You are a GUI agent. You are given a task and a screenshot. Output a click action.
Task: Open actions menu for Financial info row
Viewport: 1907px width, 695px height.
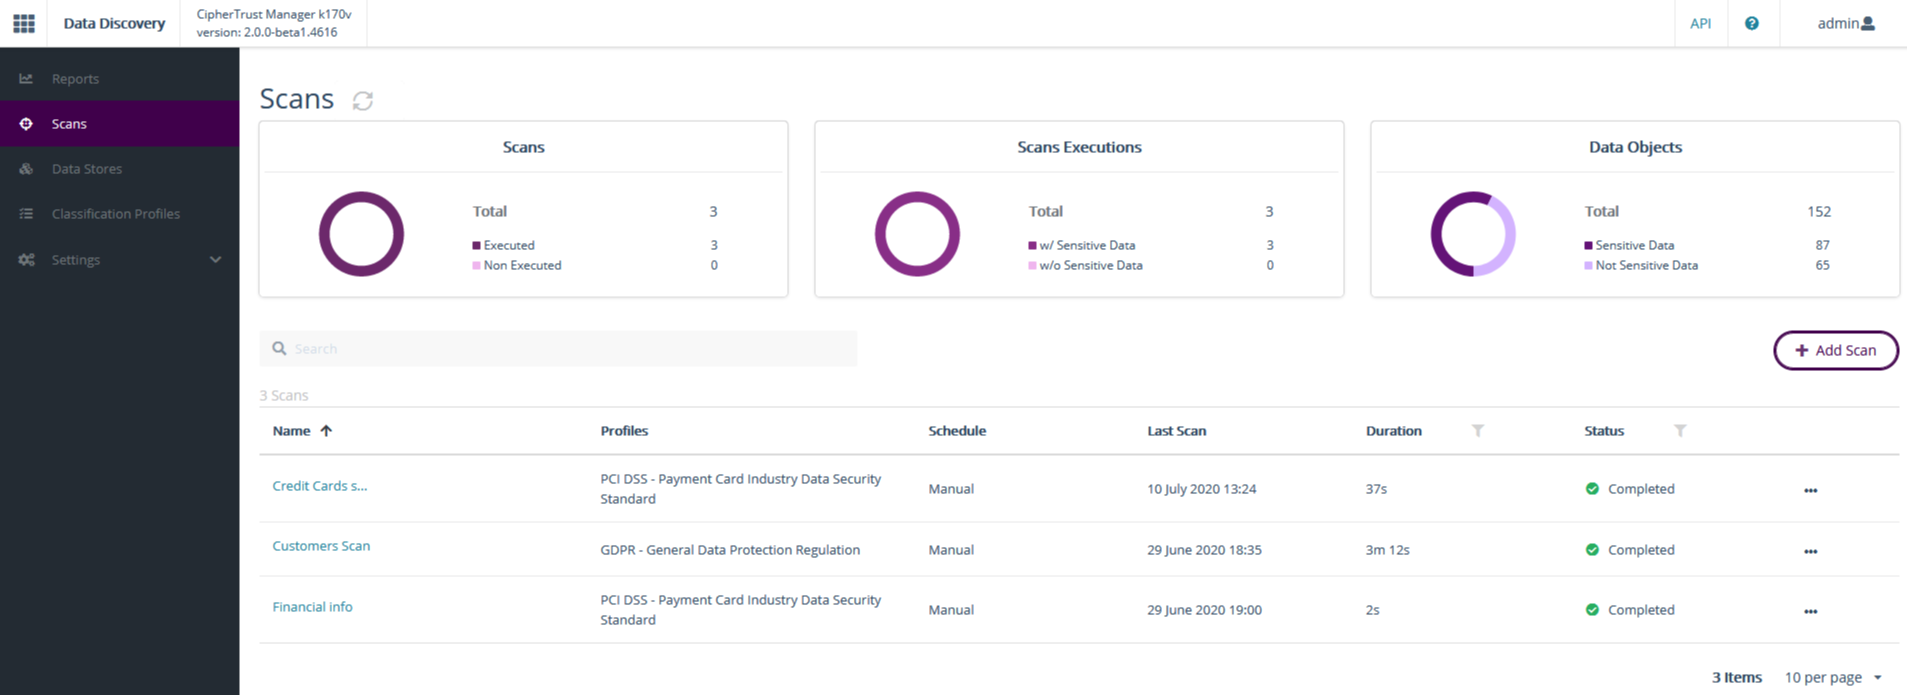1810,611
